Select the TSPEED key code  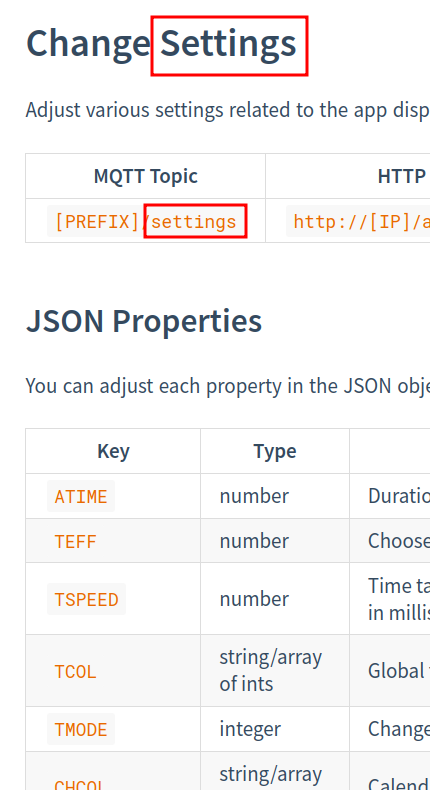(x=86, y=599)
